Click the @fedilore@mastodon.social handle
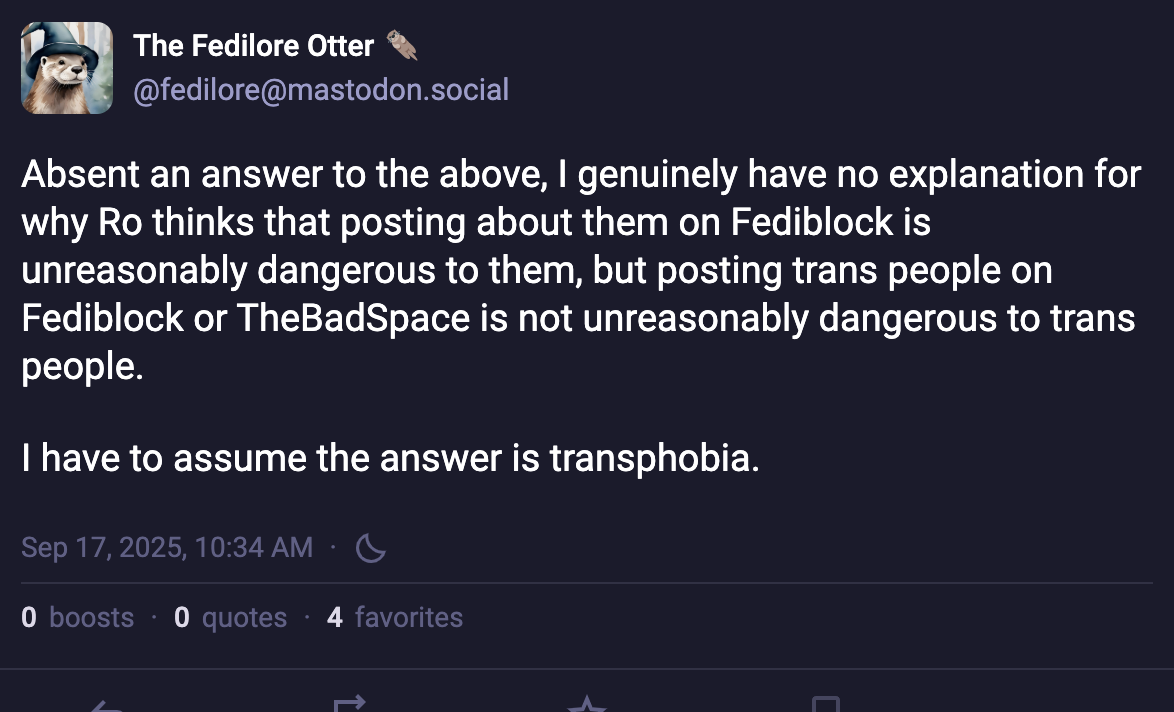 coord(321,90)
